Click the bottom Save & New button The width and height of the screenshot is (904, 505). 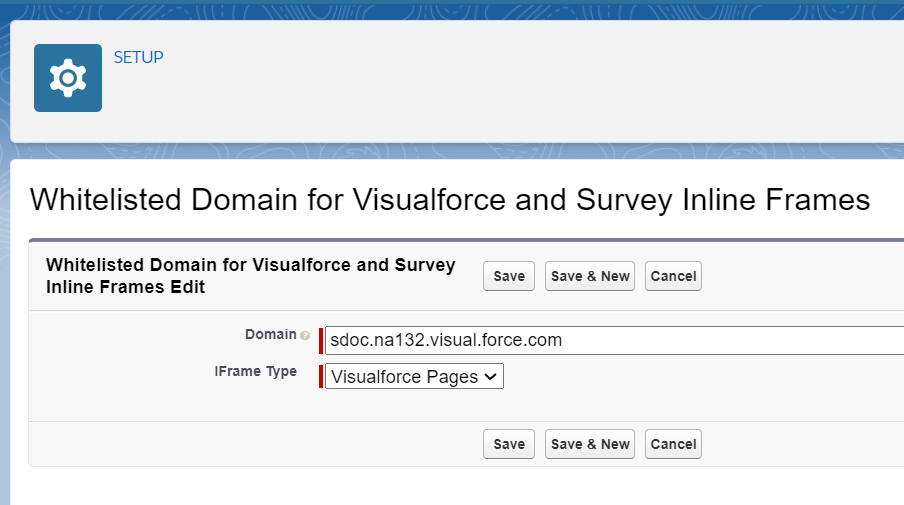(590, 444)
